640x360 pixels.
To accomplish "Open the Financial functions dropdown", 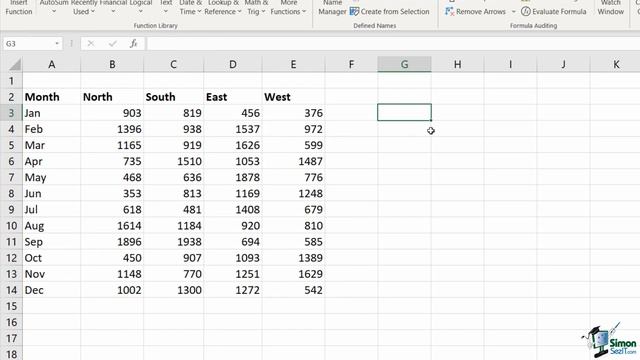I will click(x=113, y=11).
